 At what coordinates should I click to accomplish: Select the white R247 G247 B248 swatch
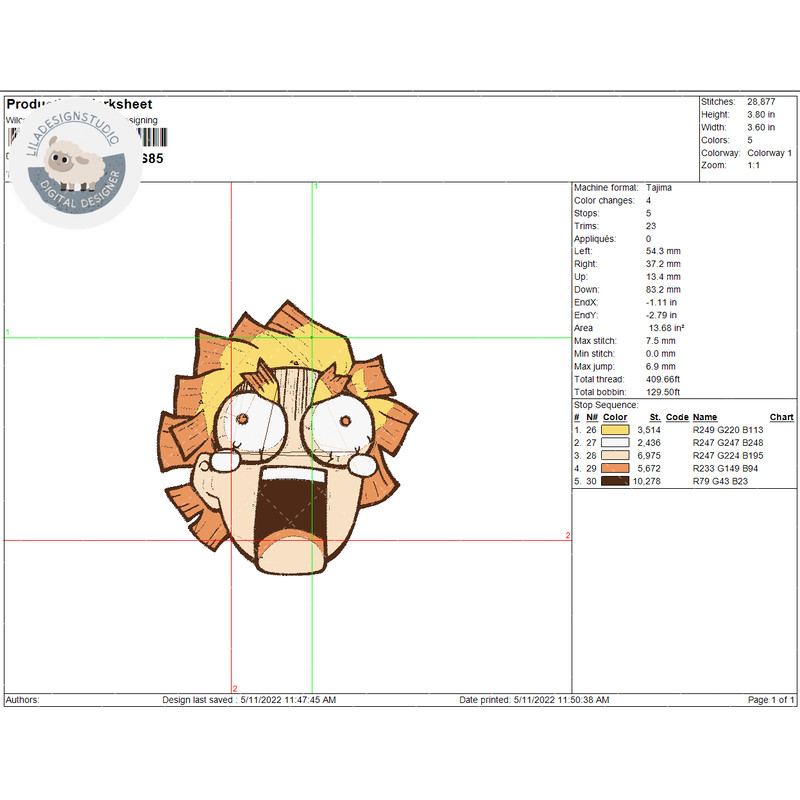[615, 442]
